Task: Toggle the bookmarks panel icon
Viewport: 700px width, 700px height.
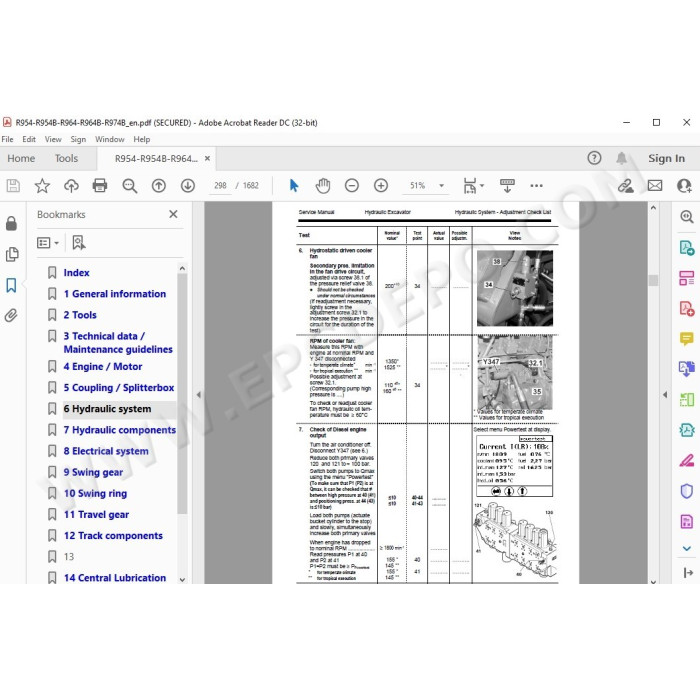Action: pos(12,285)
